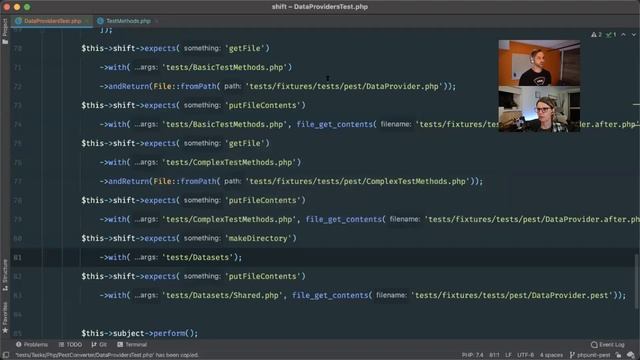
Task: Open the Terminal tool window
Action: tap(132, 344)
